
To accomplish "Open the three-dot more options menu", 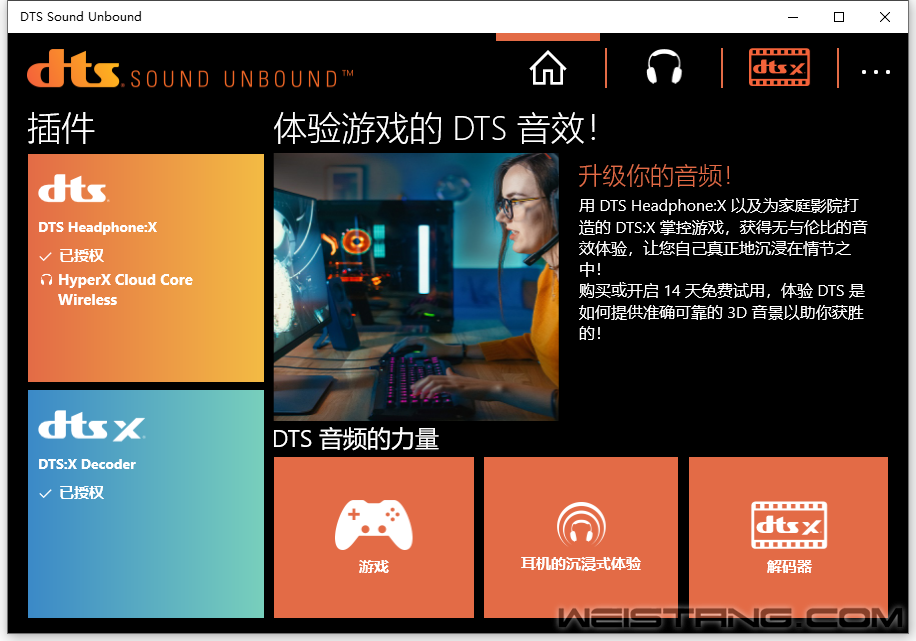I will pyautogui.click(x=876, y=72).
